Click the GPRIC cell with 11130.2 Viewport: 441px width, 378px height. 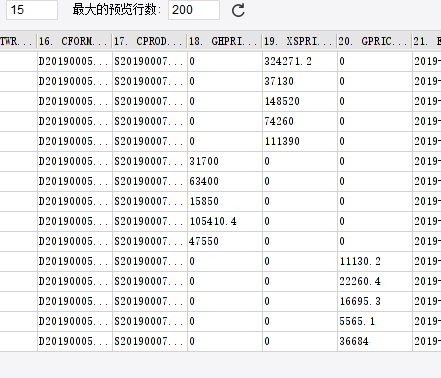coord(375,261)
